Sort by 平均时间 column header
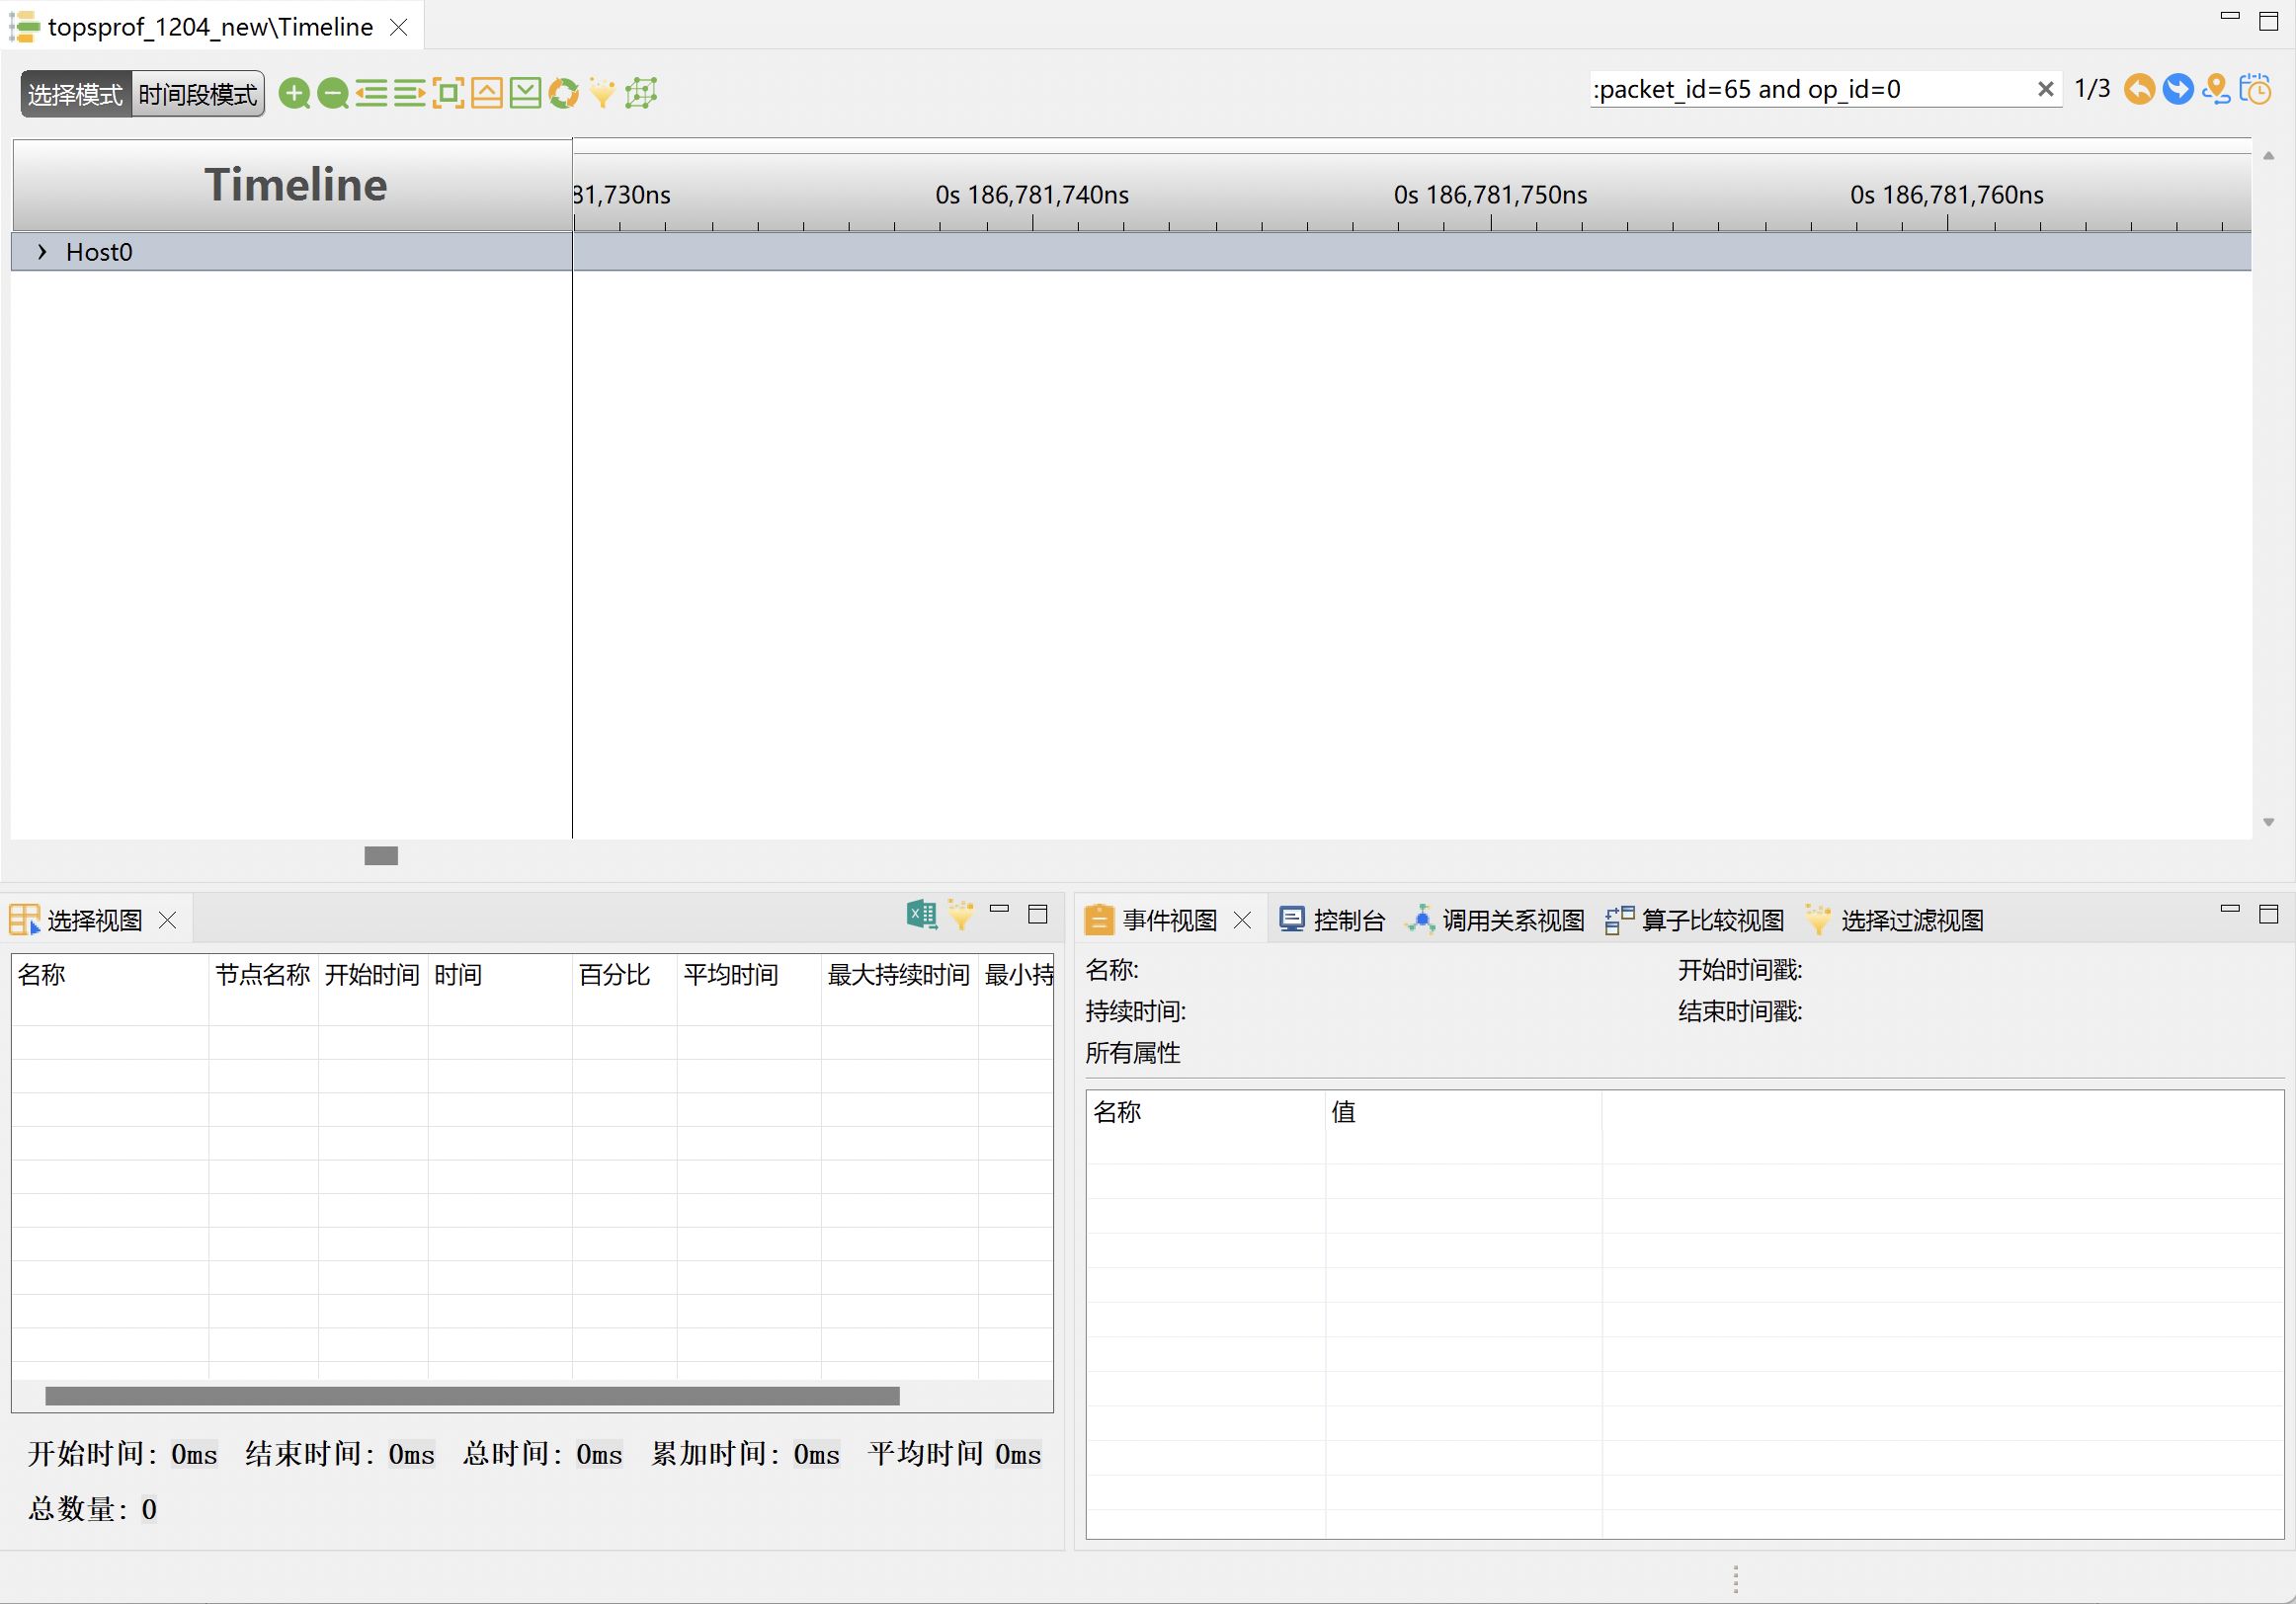The image size is (2296, 1604). click(x=749, y=975)
